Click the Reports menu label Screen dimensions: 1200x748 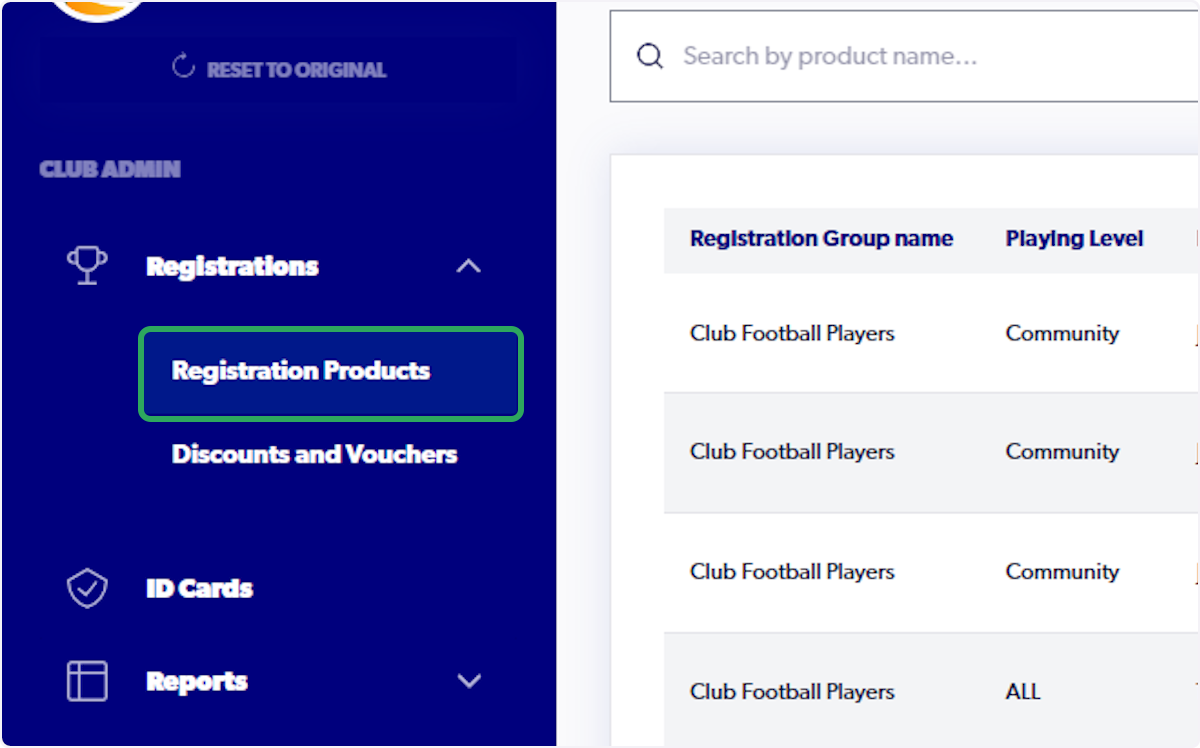pos(197,681)
